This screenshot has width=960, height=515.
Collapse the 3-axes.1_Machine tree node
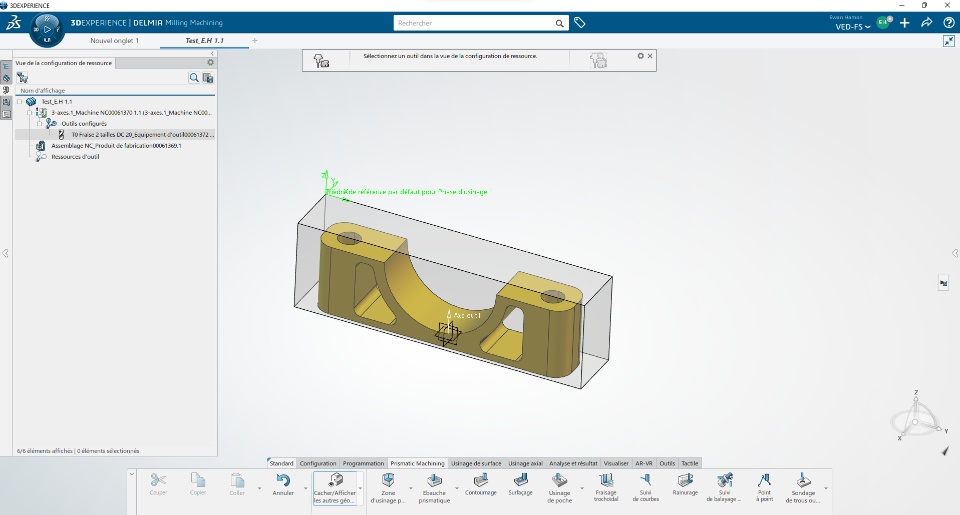[x=30, y=113]
